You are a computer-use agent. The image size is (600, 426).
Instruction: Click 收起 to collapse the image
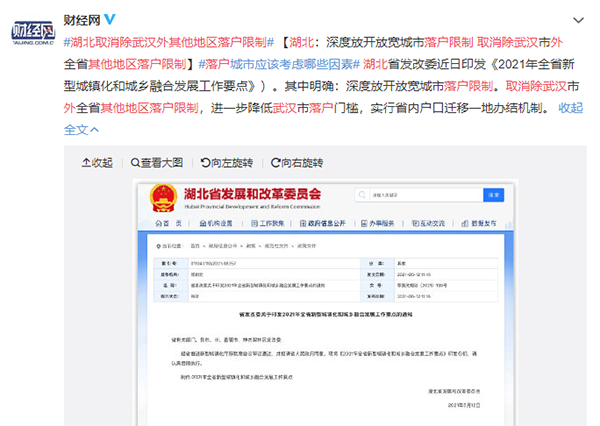click(97, 163)
